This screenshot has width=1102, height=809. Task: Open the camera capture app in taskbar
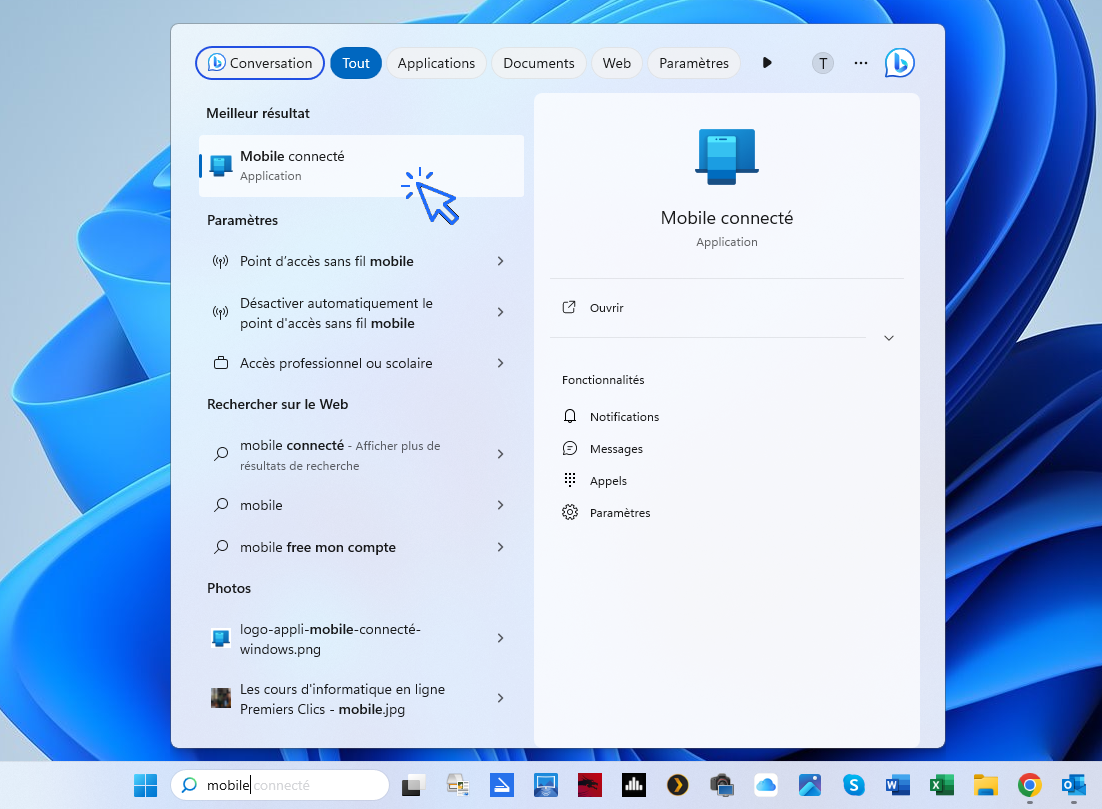click(722, 785)
